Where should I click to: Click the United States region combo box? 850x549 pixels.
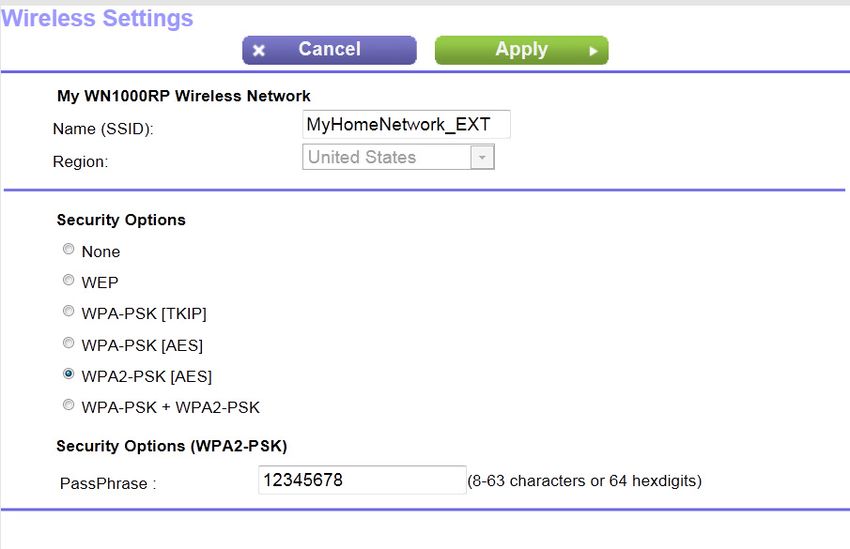[398, 157]
